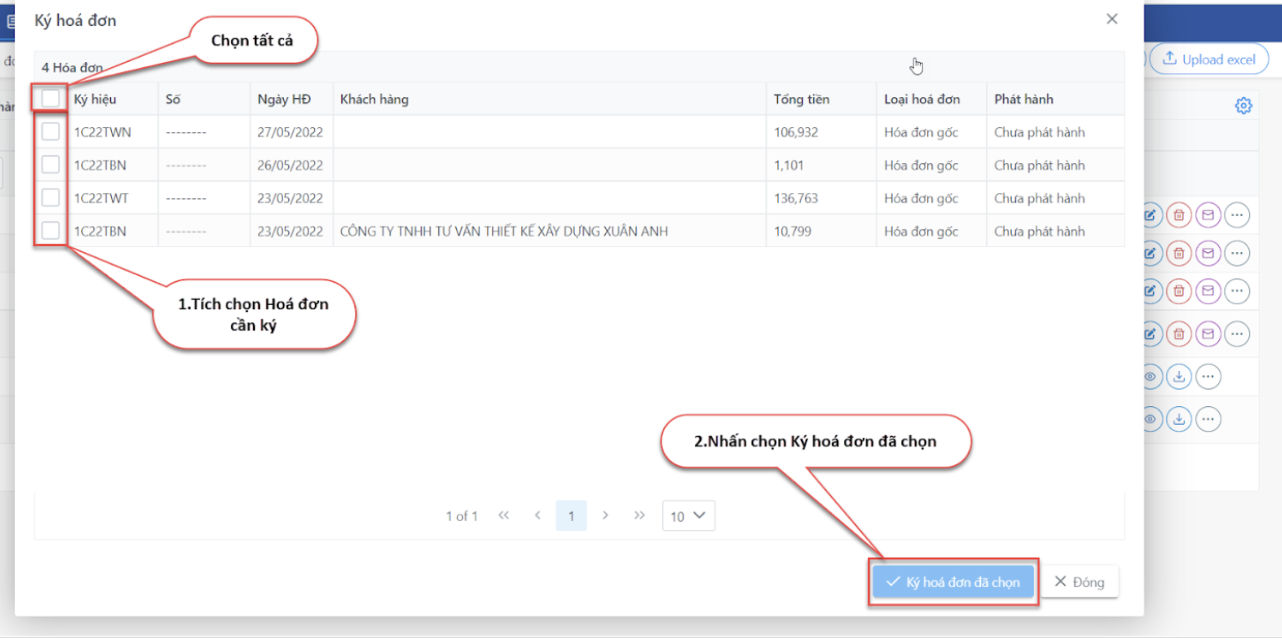Click next page arrow in pagination
This screenshot has height=638, width=1282.
click(606, 516)
